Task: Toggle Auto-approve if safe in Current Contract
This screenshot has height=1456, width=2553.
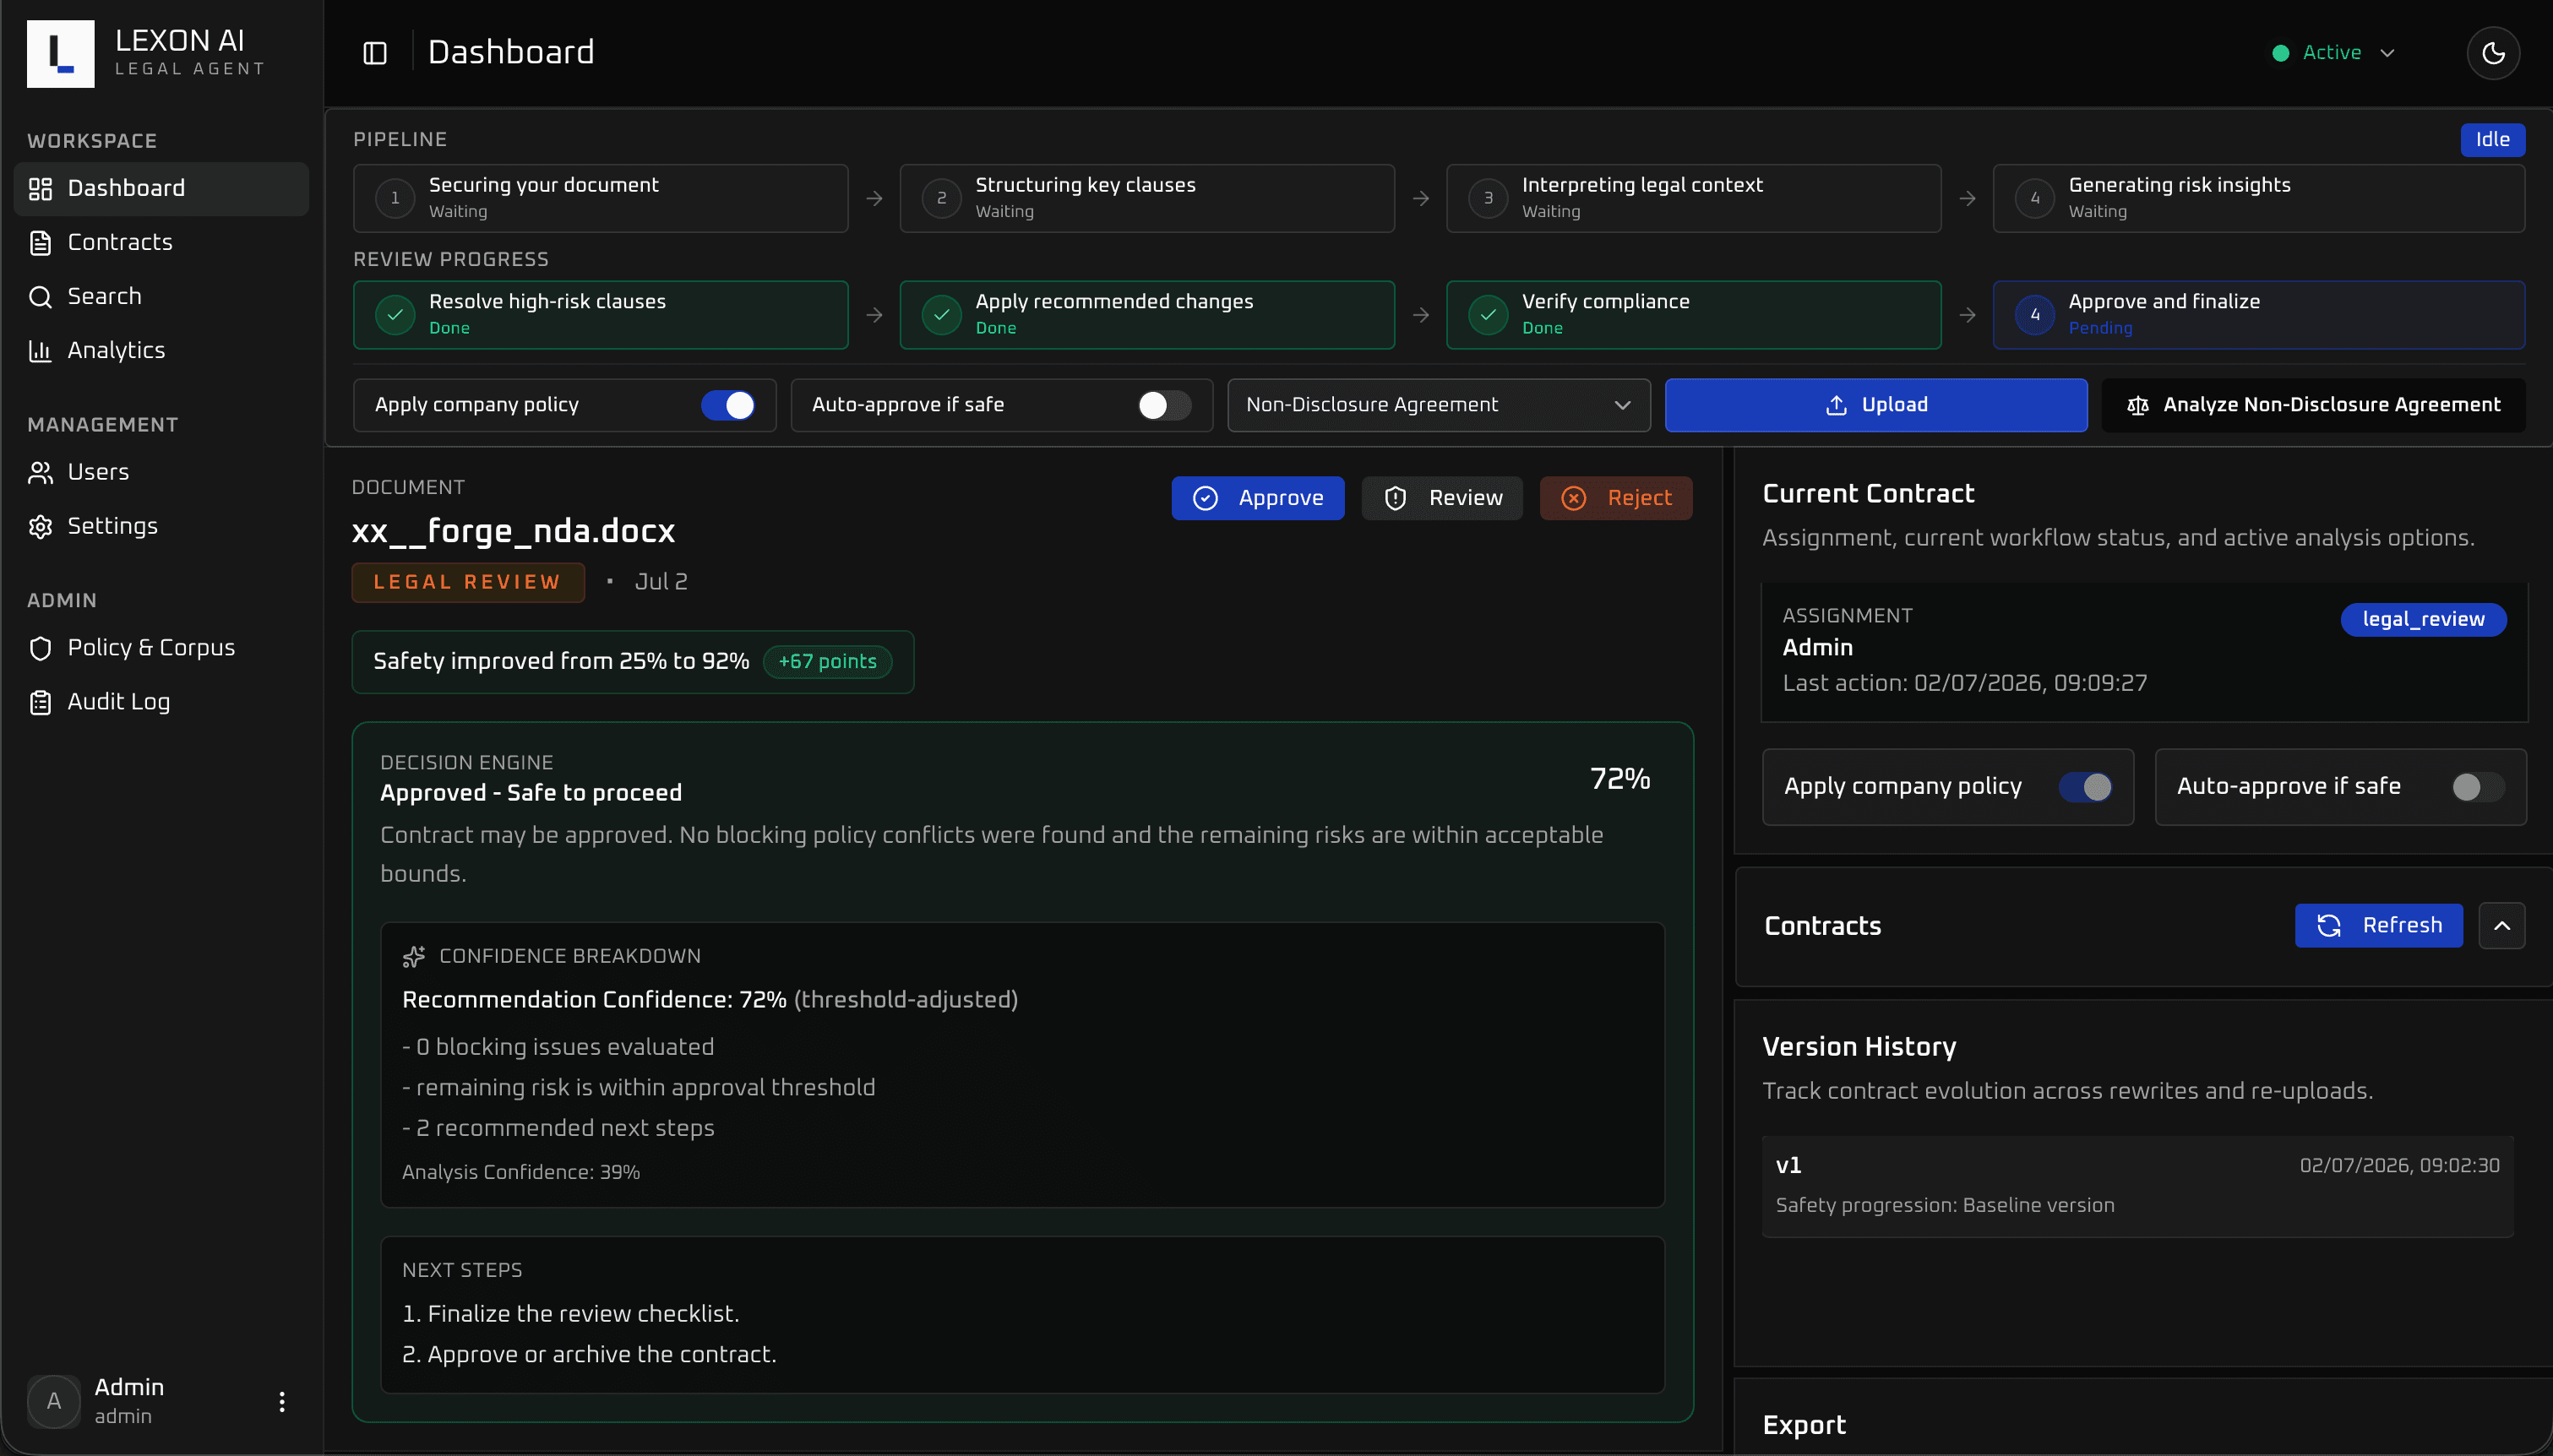Action: 2478,787
